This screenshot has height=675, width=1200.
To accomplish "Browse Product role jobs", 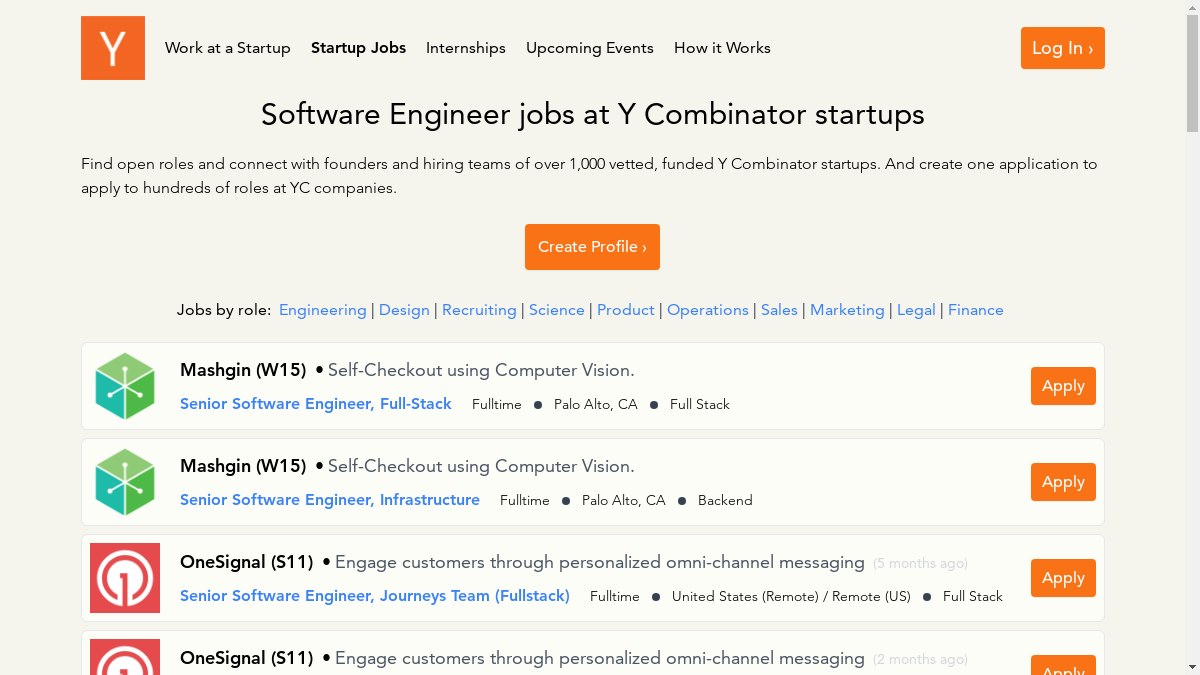I will point(626,310).
